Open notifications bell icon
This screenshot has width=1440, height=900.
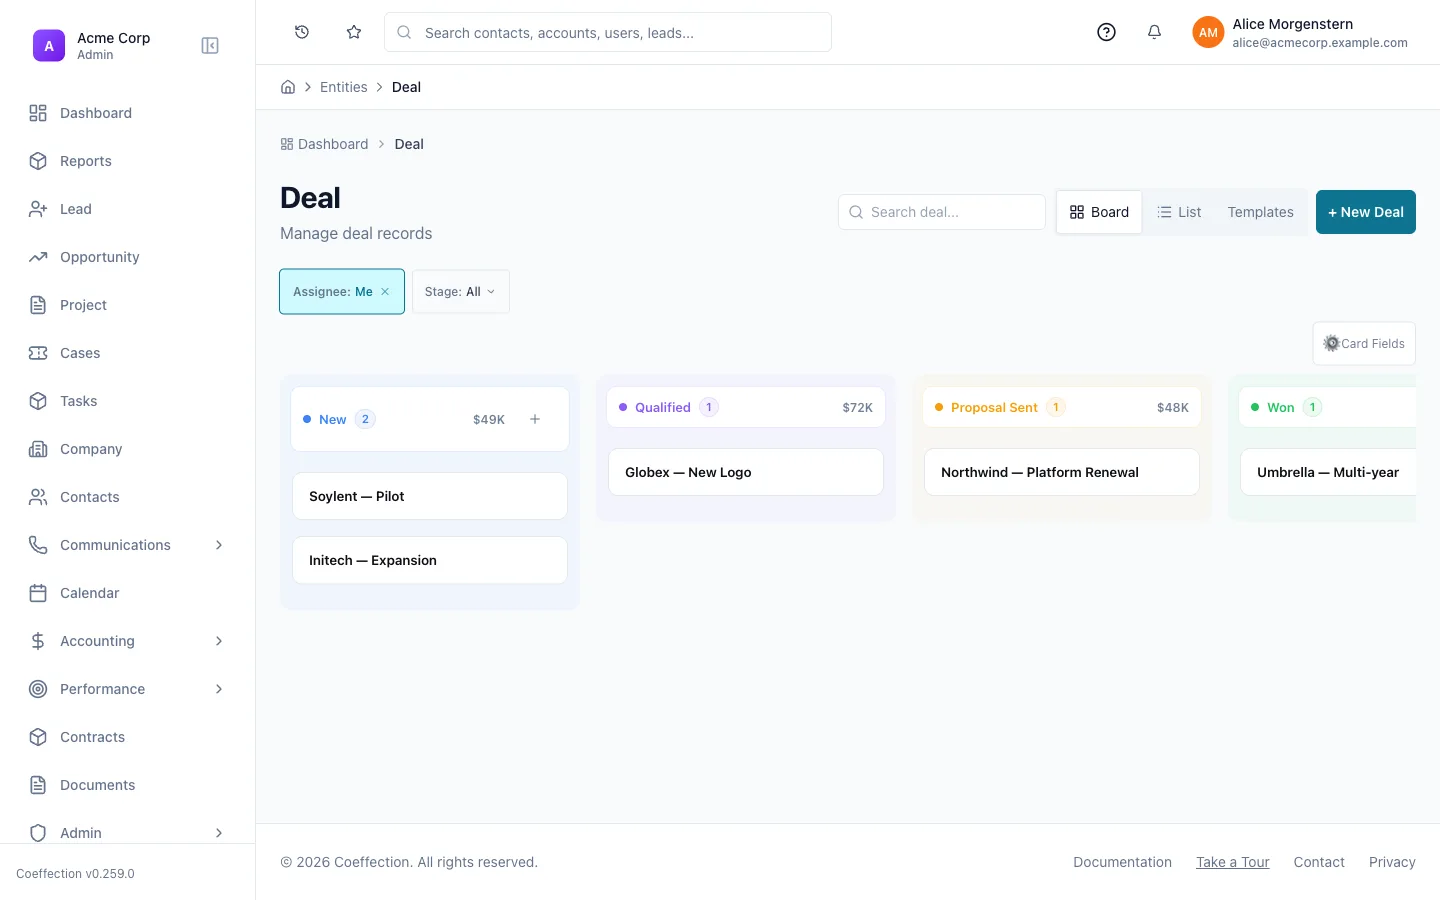1154,32
